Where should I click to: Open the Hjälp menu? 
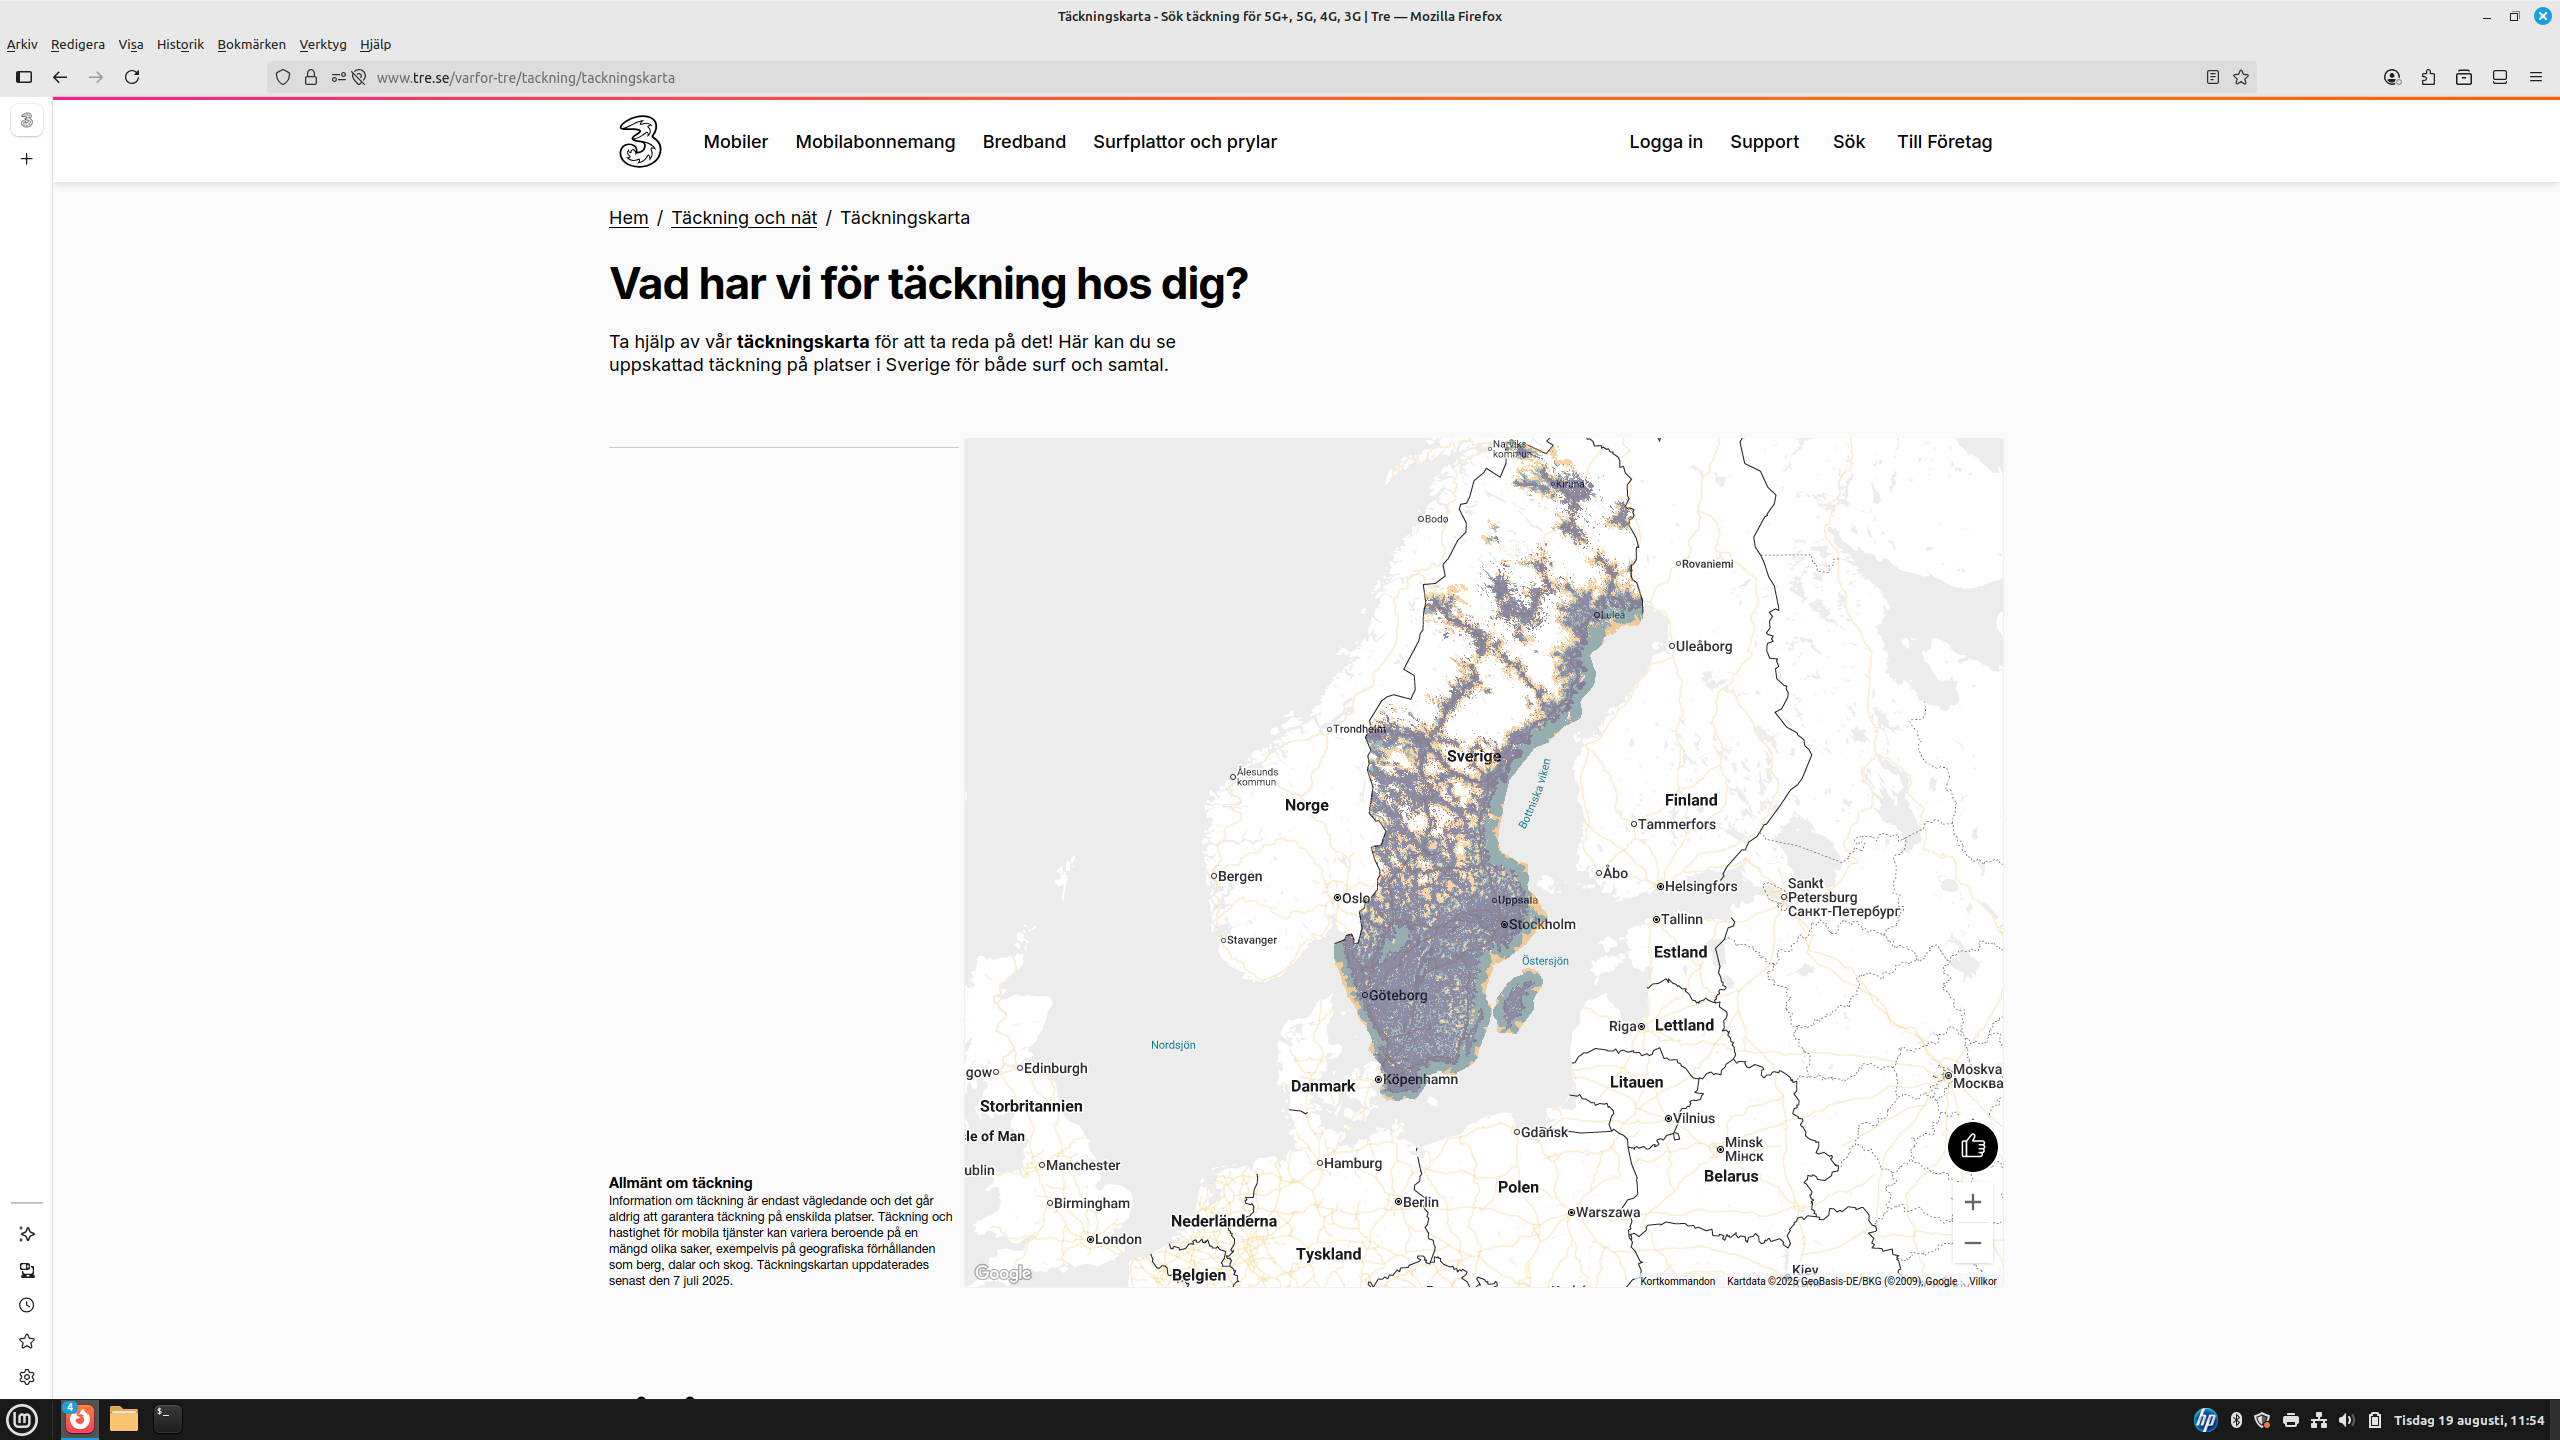point(375,44)
